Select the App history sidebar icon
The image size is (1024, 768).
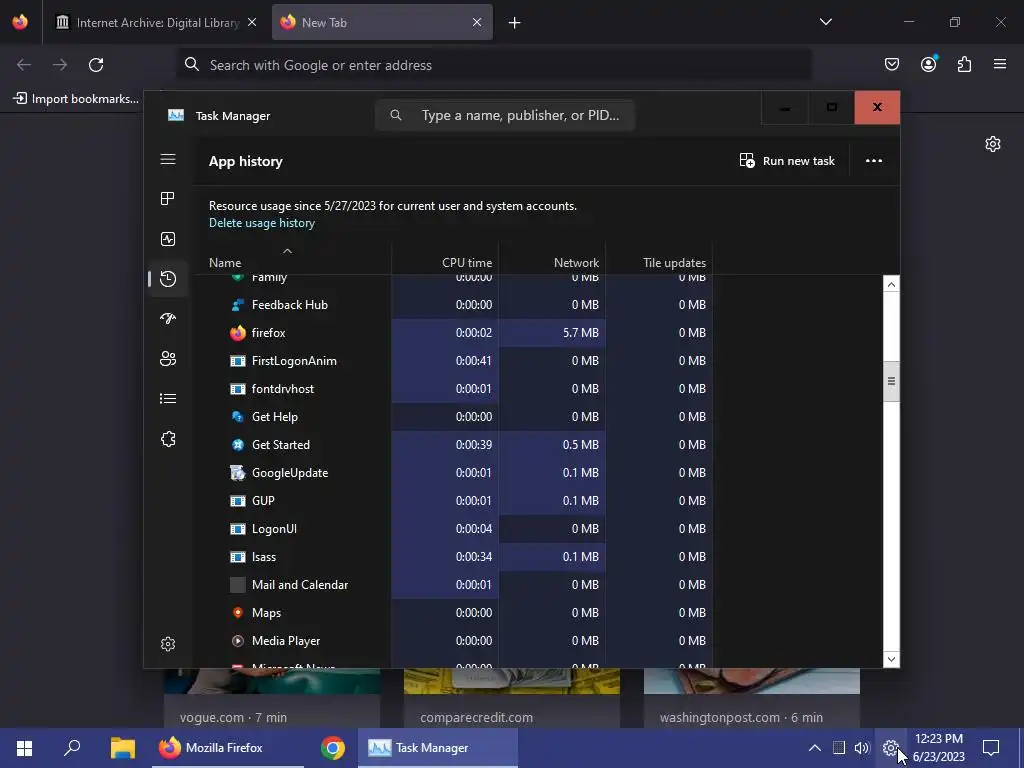click(168, 279)
